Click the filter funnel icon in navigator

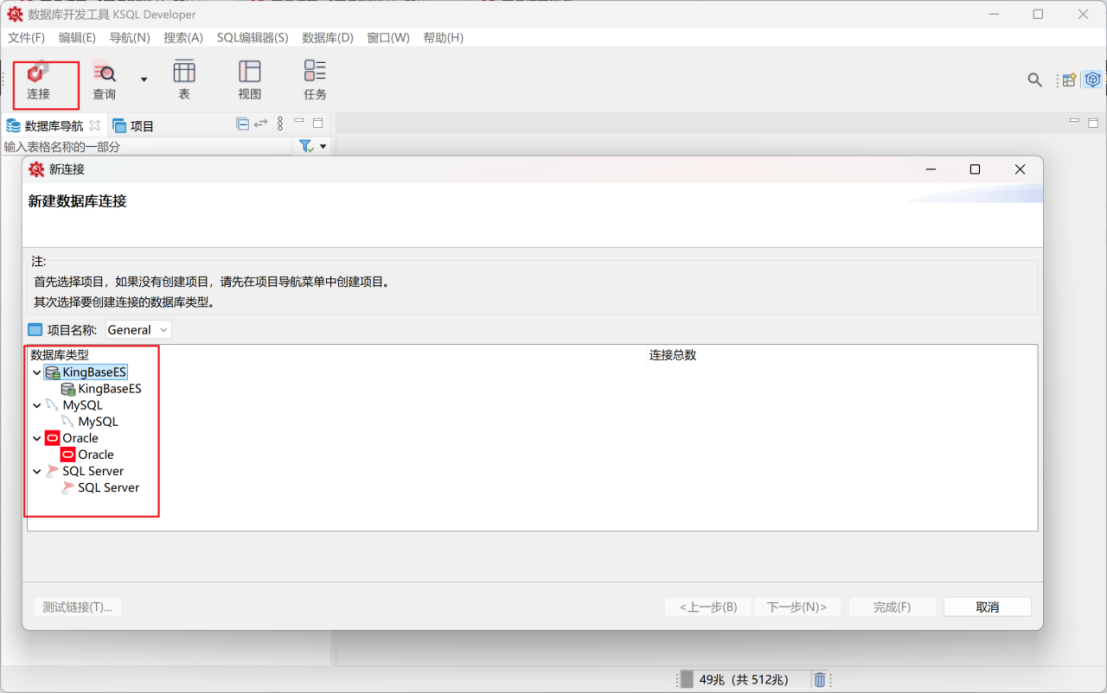point(306,146)
